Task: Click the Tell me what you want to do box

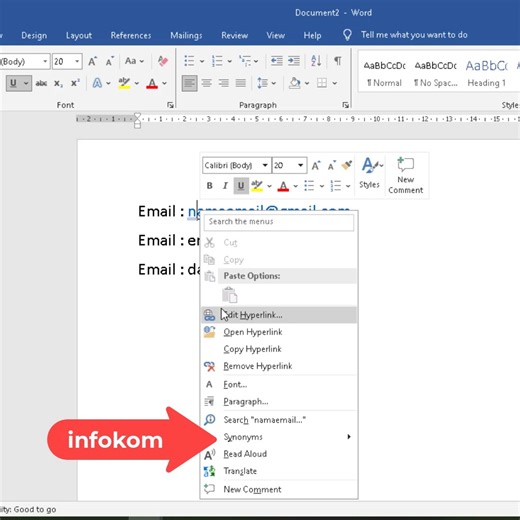Action: pyautogui.click(x=414, y=35)
